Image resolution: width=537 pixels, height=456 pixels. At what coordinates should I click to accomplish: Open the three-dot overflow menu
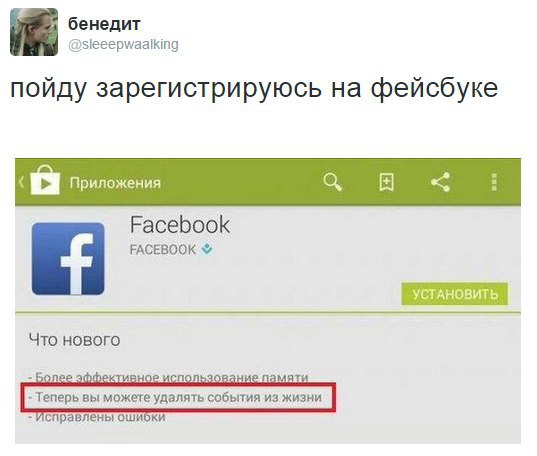(494, 182)
